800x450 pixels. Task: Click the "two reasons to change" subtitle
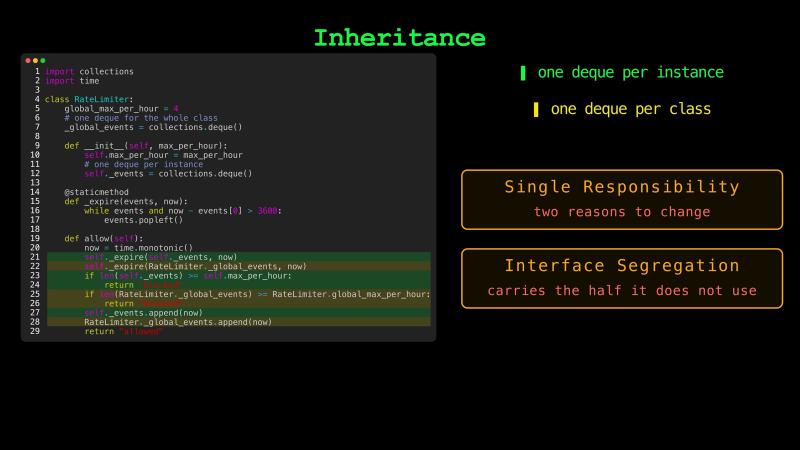[622, 212]
